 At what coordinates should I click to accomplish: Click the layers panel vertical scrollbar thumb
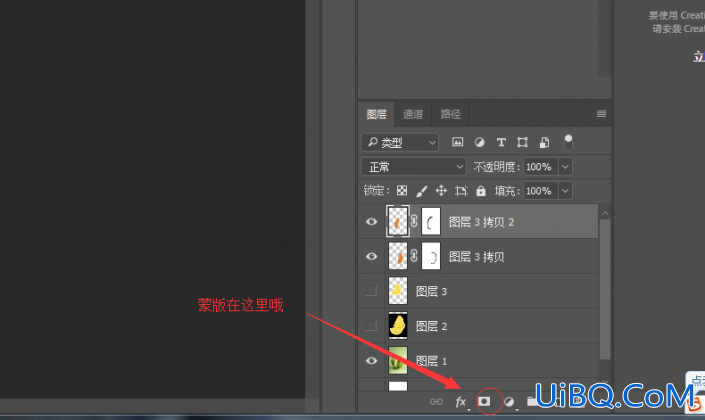pos(605,289)
